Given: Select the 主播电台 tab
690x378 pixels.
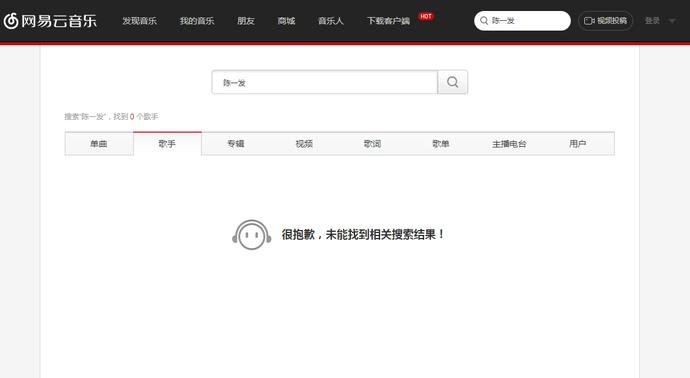Looking at the screenshot, I should coord(509,144).
